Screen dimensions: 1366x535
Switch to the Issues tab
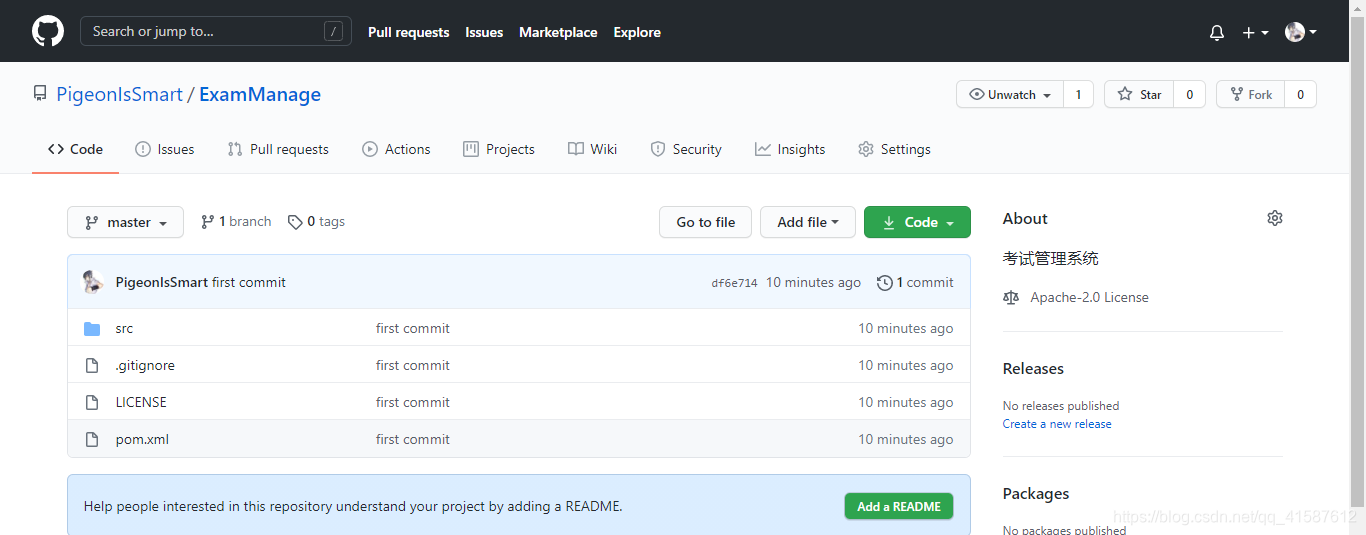[x=165, y=149]
